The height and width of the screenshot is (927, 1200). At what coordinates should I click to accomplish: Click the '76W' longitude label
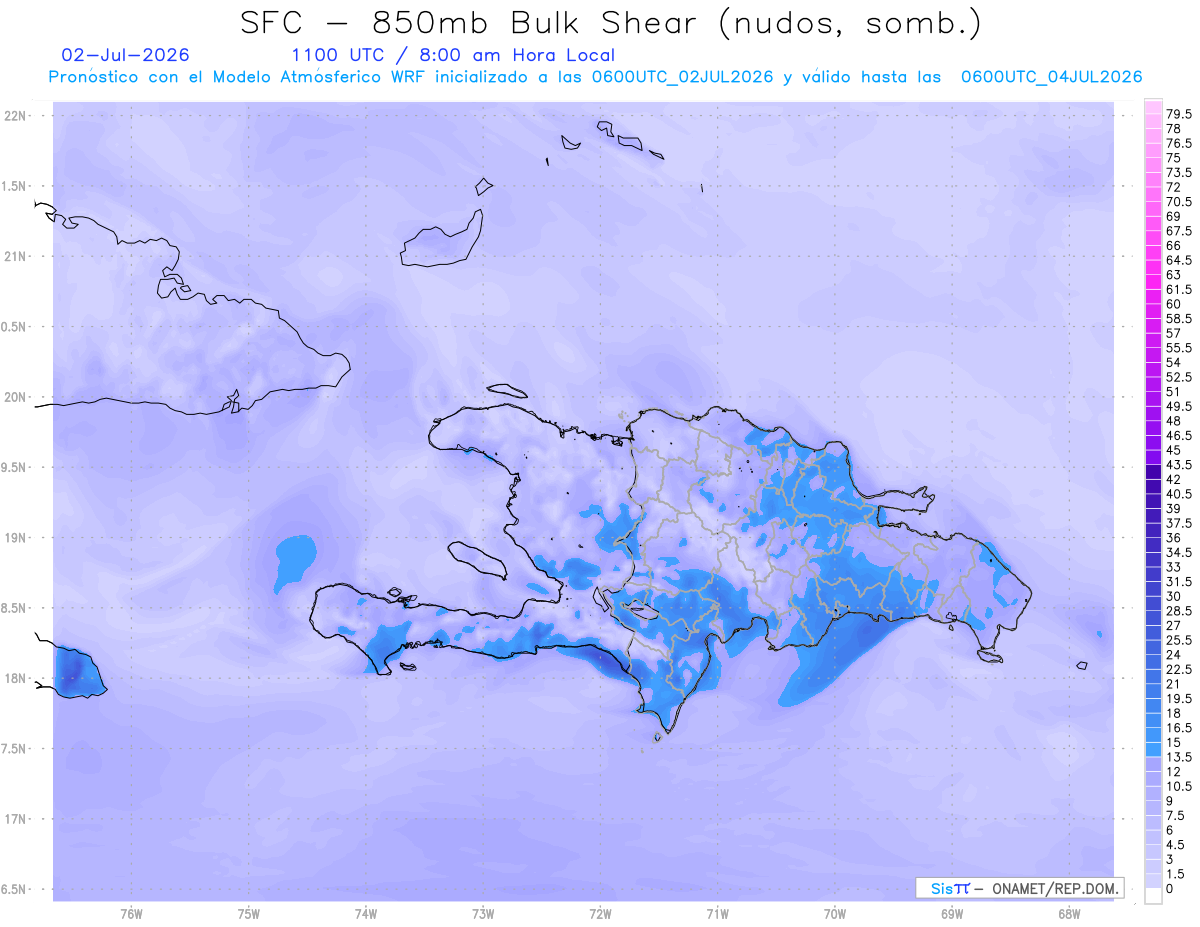(x=131, y=913)
